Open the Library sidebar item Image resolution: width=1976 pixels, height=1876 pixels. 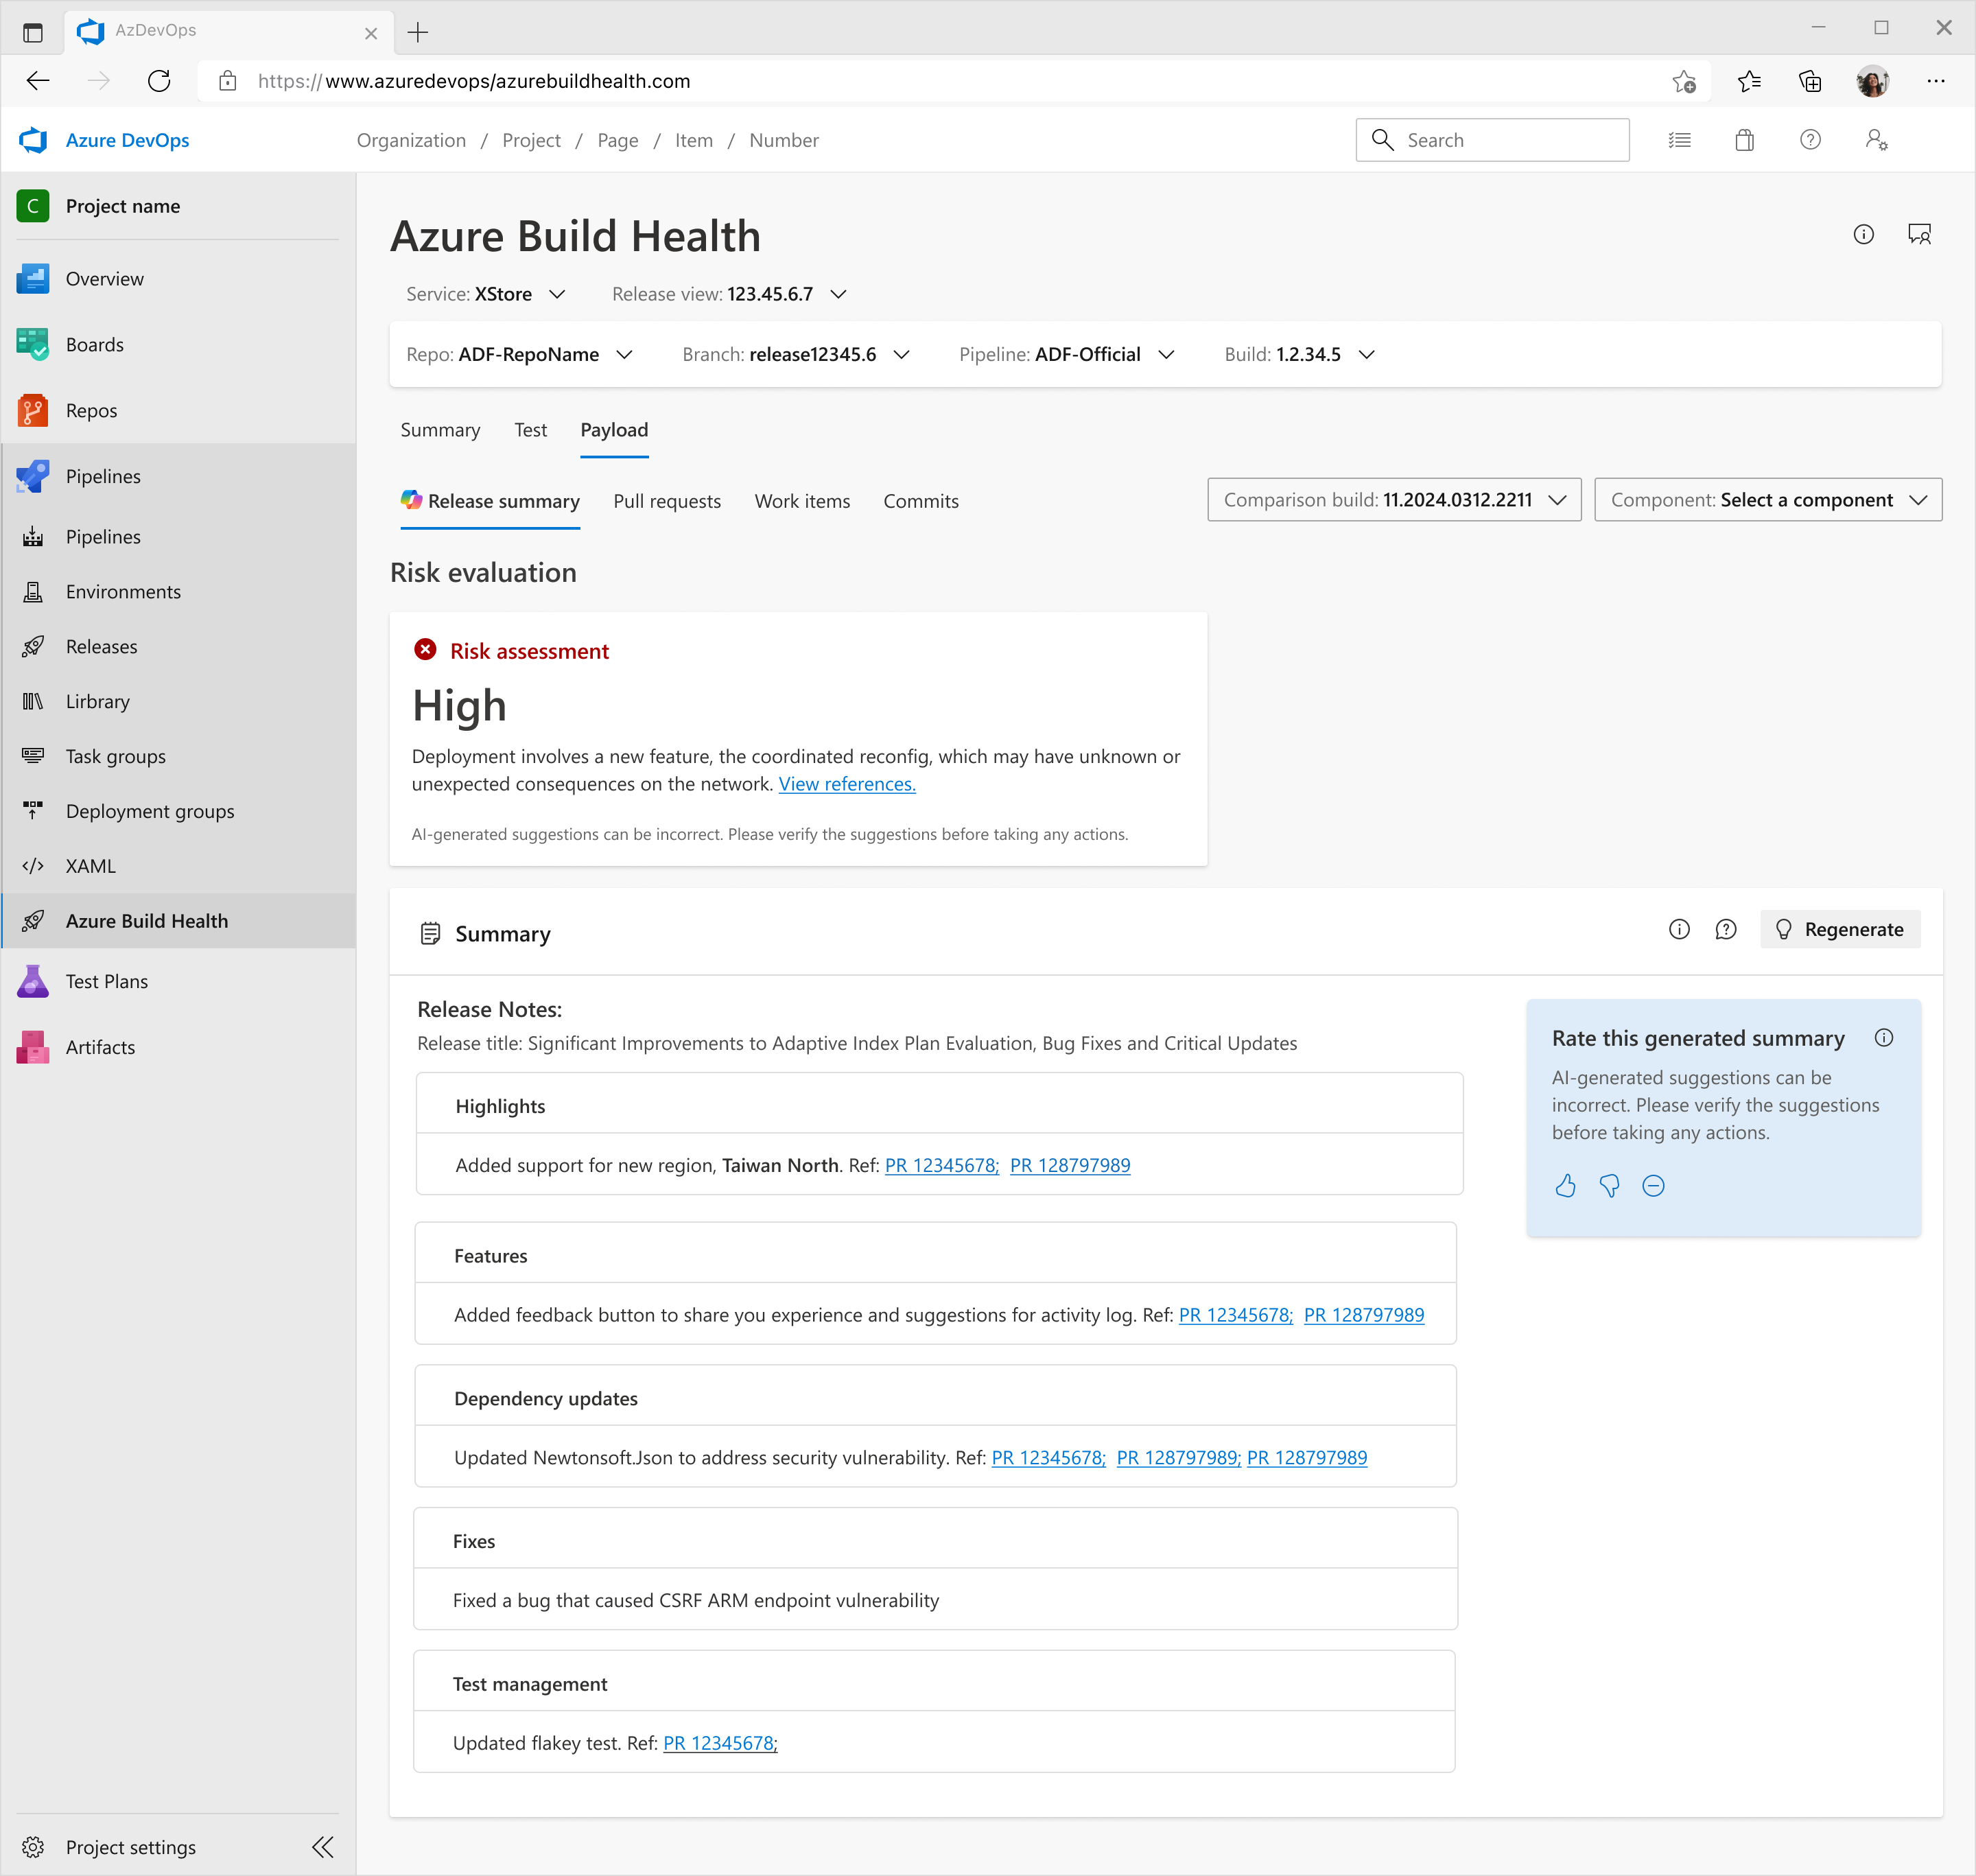97,702
